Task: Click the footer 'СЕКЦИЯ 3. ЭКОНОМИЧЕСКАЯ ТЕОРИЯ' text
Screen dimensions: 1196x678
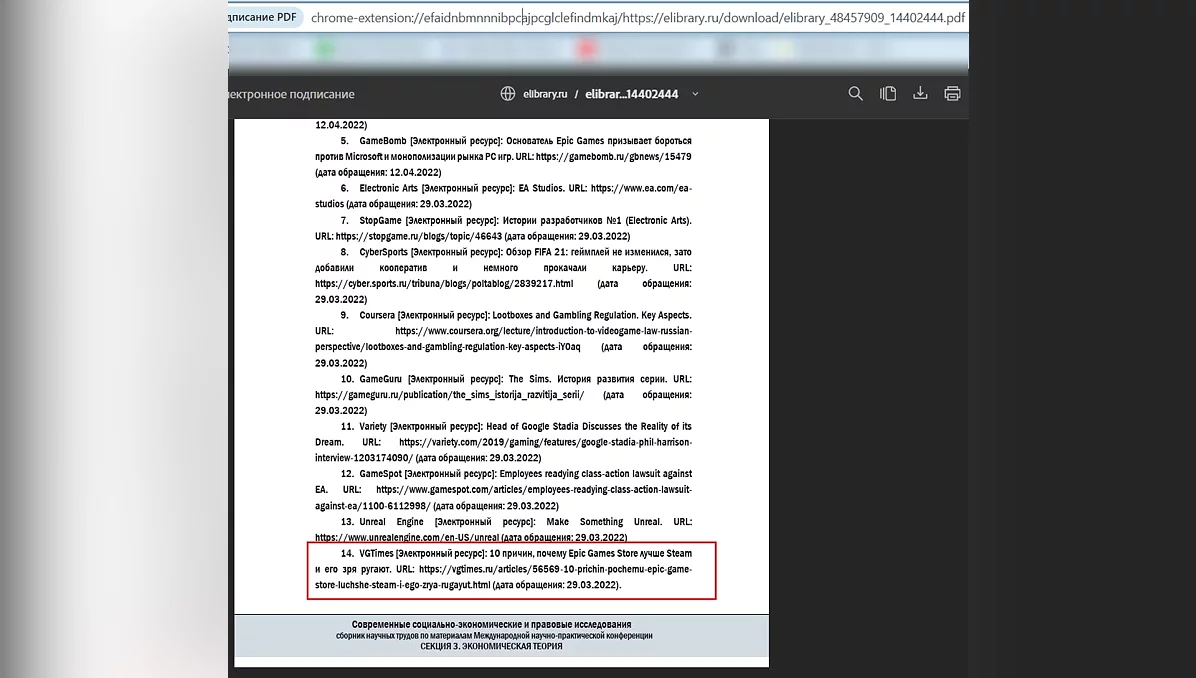Action: coord(491,647)
